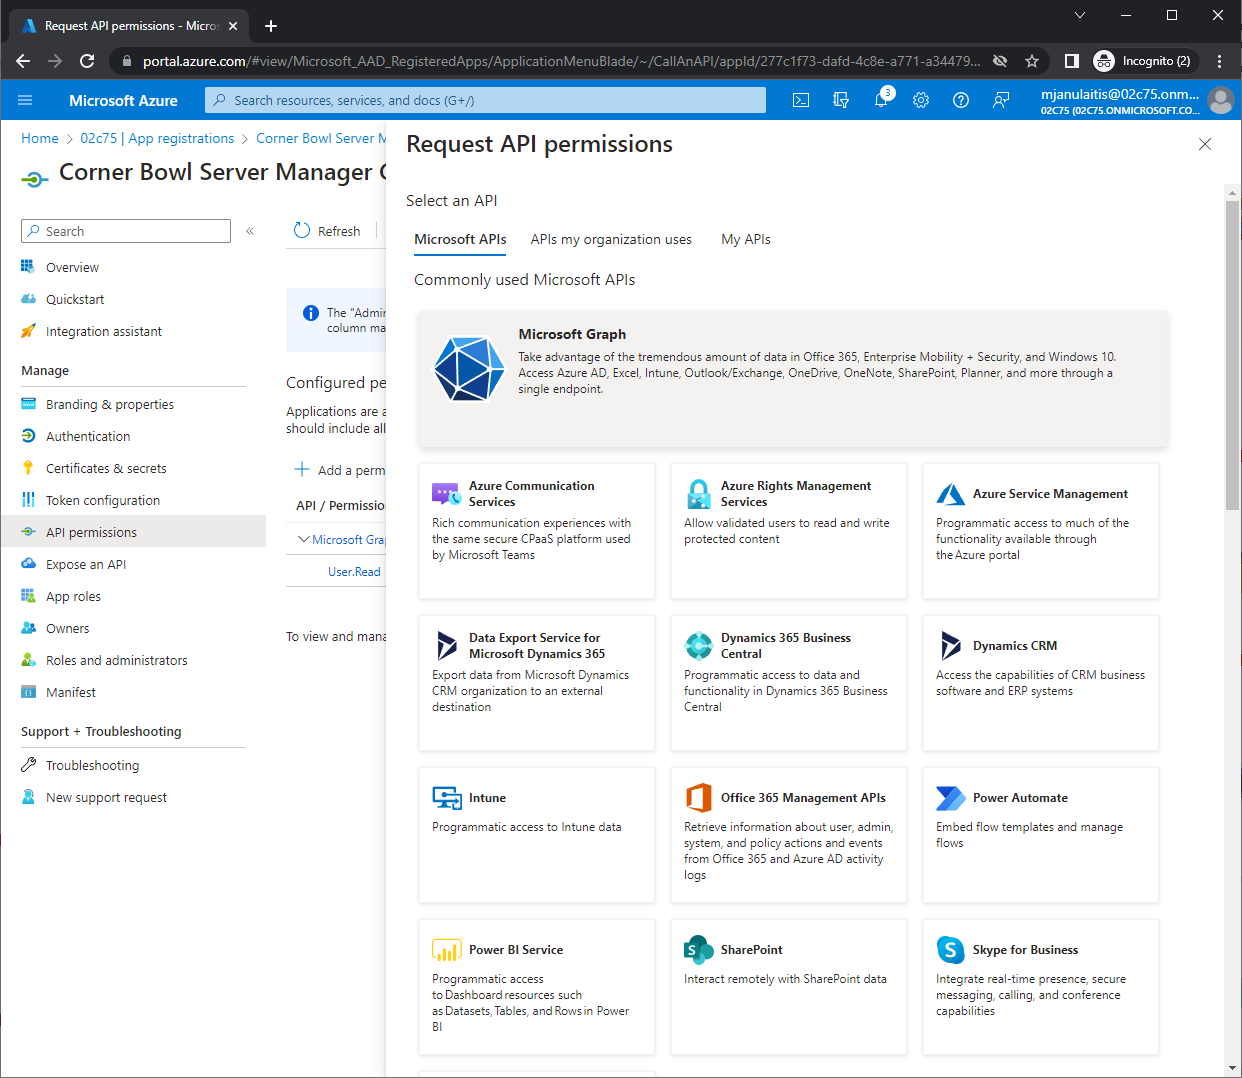Select the Power BI Service tile
1242x1078 pixels.
pos(536,986)
